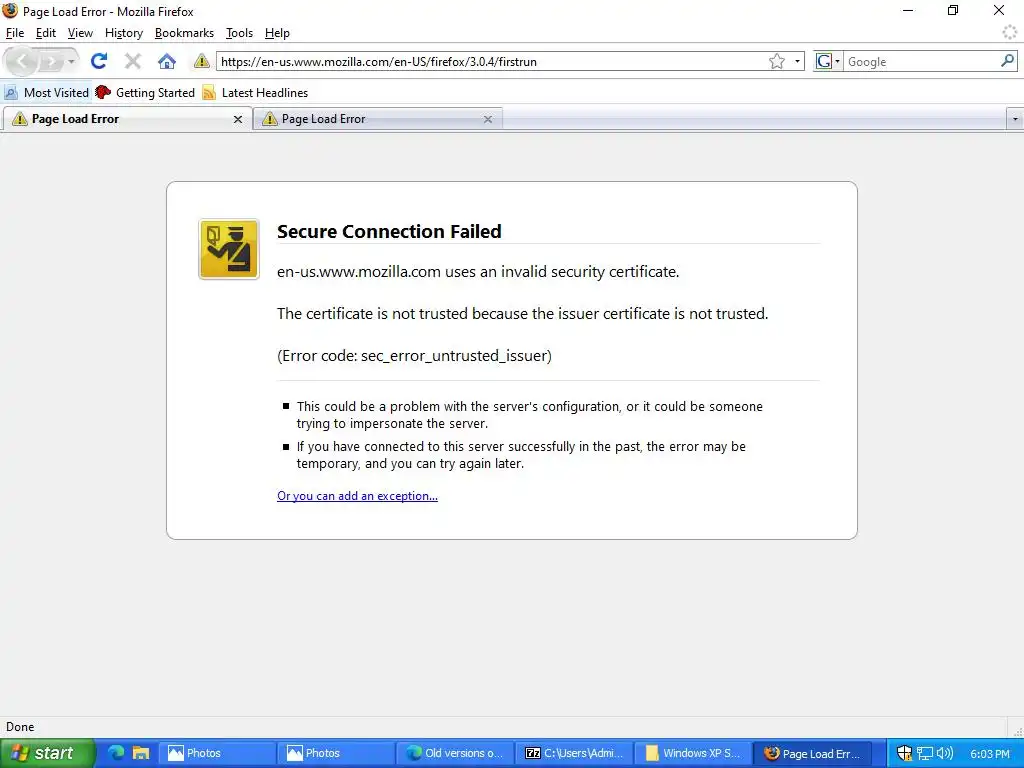1024x768 pixels.
Task: Open the Help menu
Action: (x=277, y=33)
